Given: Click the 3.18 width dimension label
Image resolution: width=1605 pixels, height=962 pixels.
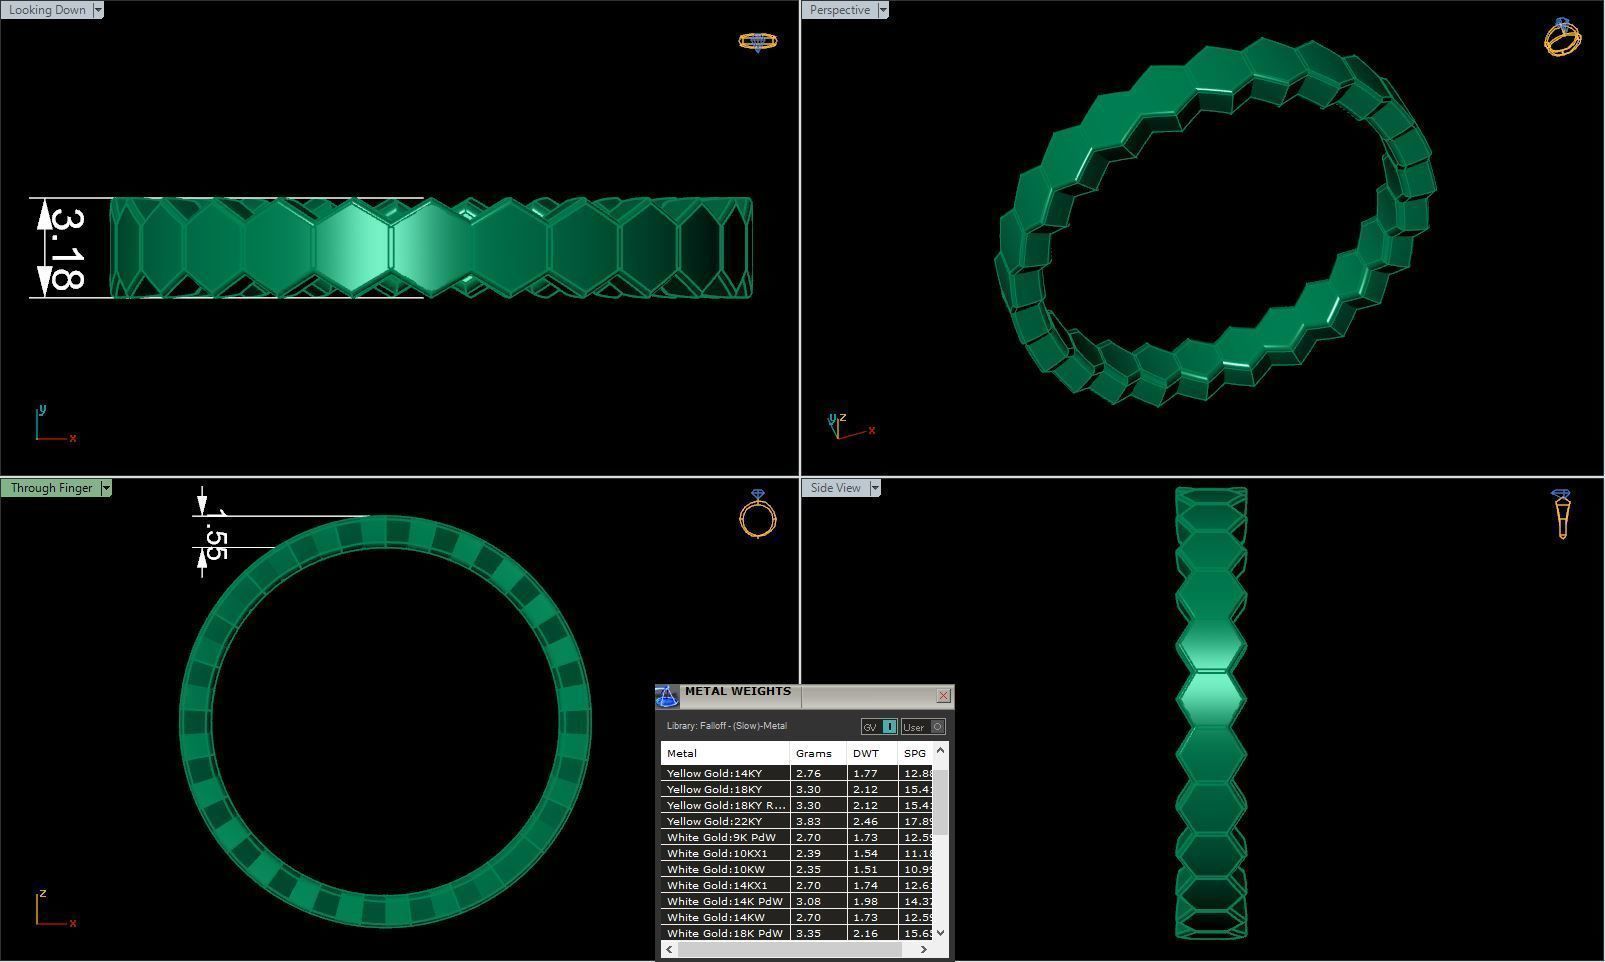Looking at the screenshot, I should [68, 249].
